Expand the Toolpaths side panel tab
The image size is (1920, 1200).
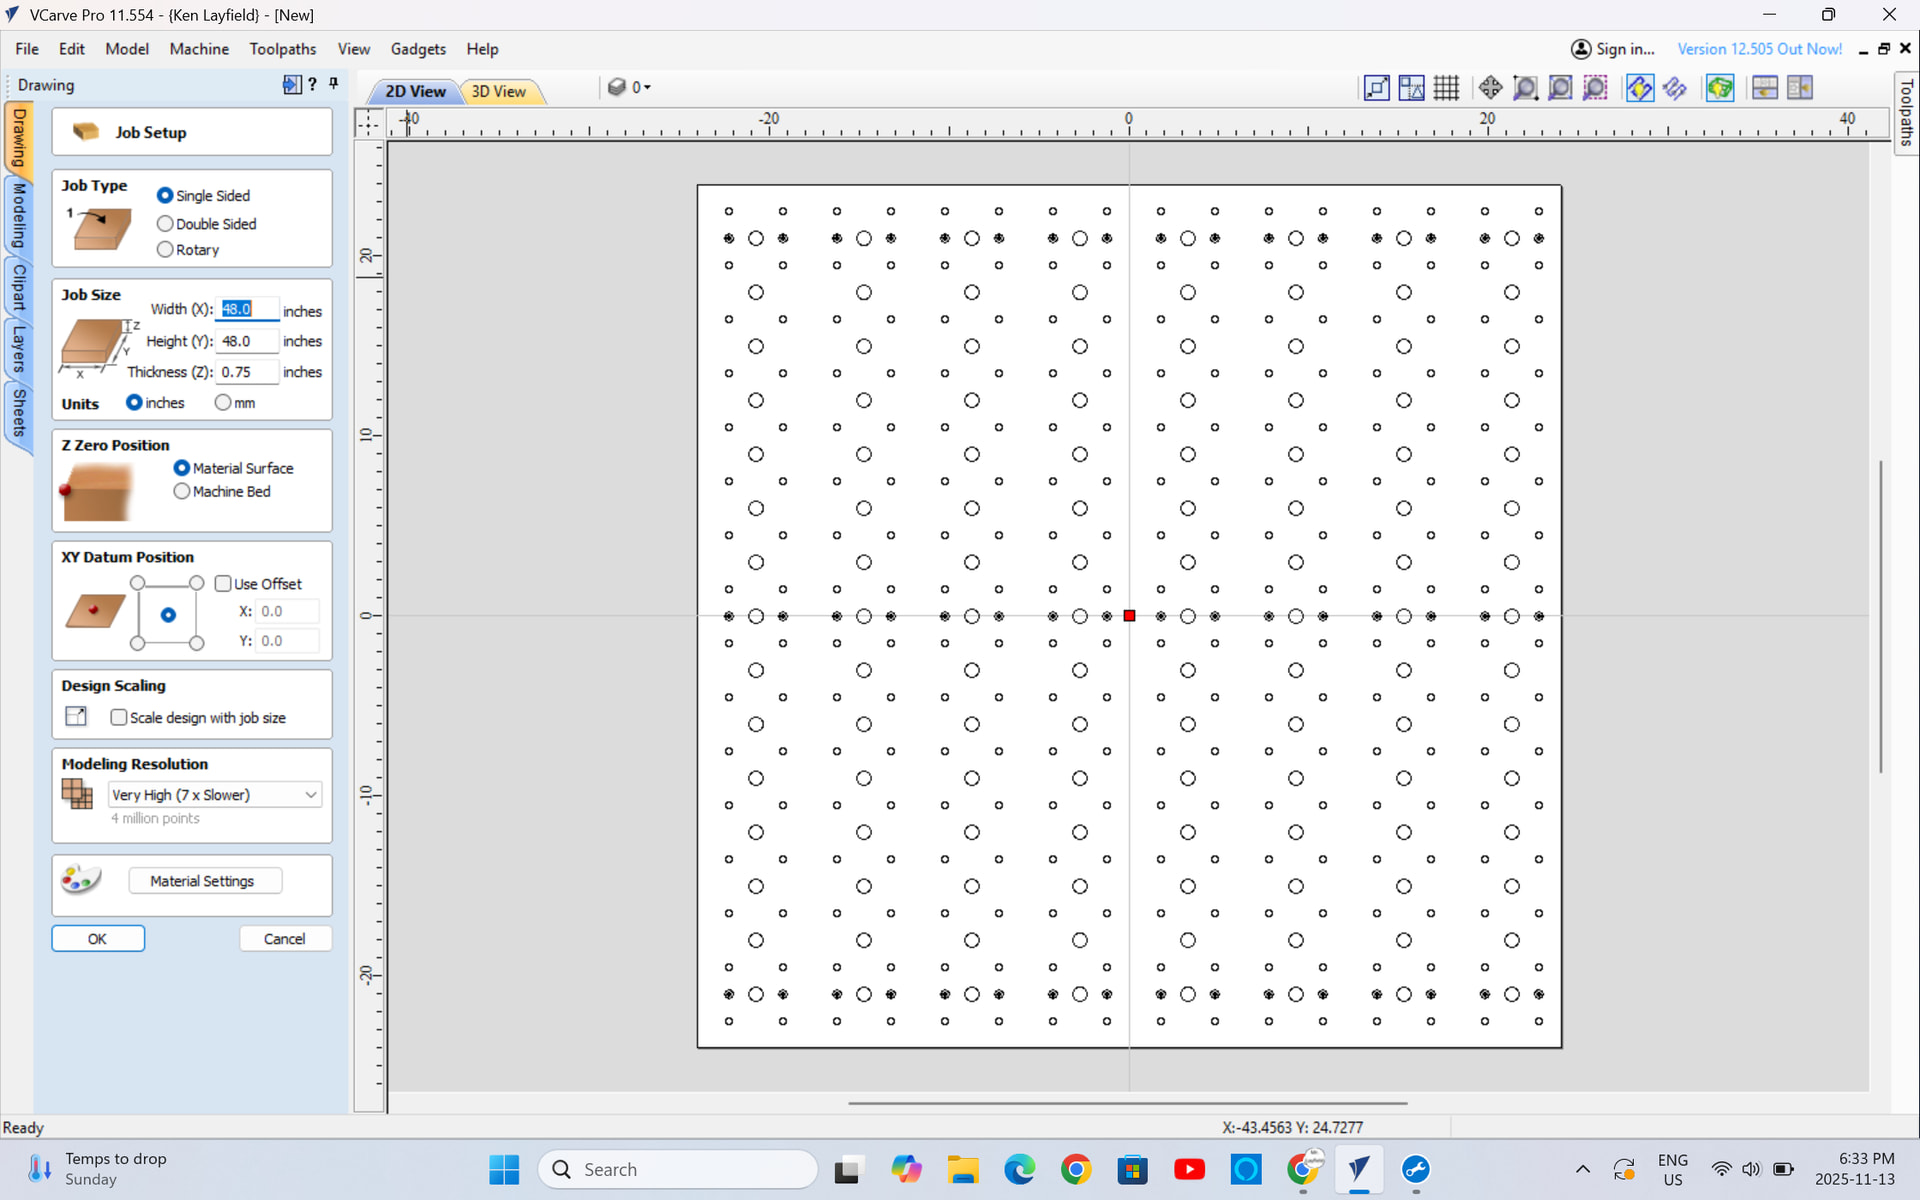(x=1906, y=112)
